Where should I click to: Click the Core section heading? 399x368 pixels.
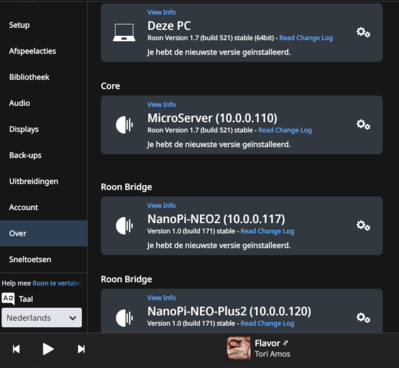click(110, 86)
